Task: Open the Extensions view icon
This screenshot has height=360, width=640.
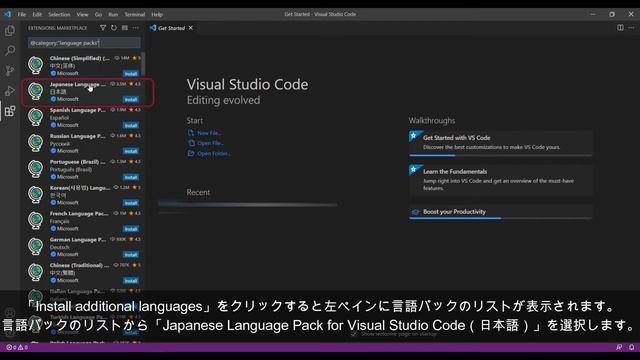Action: (x=10, y=111)
